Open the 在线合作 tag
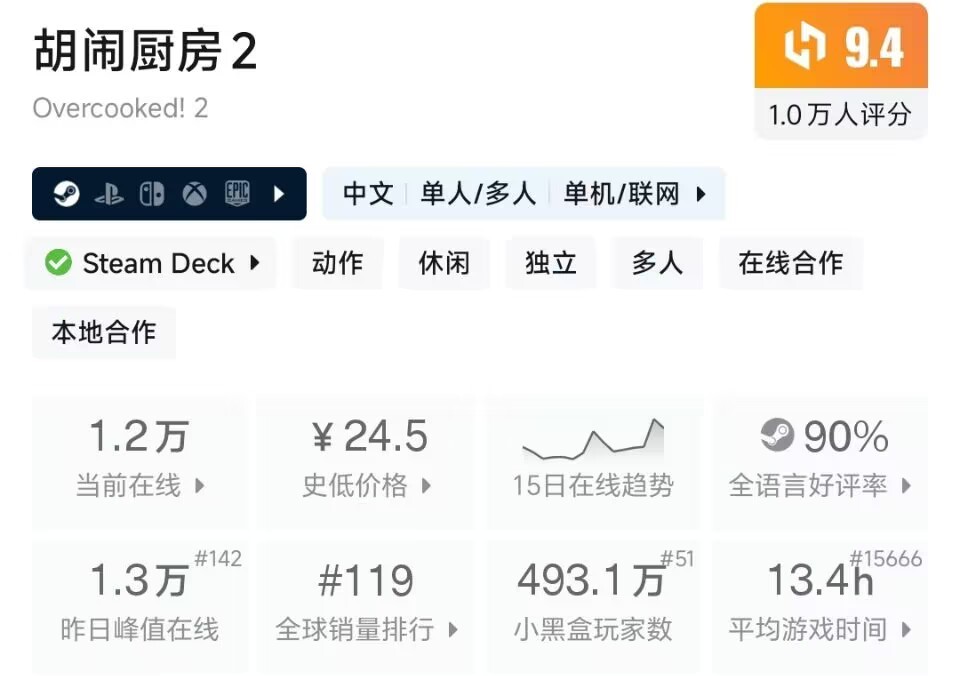The width and height of the screenshot is (960, 676). click(790, 263)
